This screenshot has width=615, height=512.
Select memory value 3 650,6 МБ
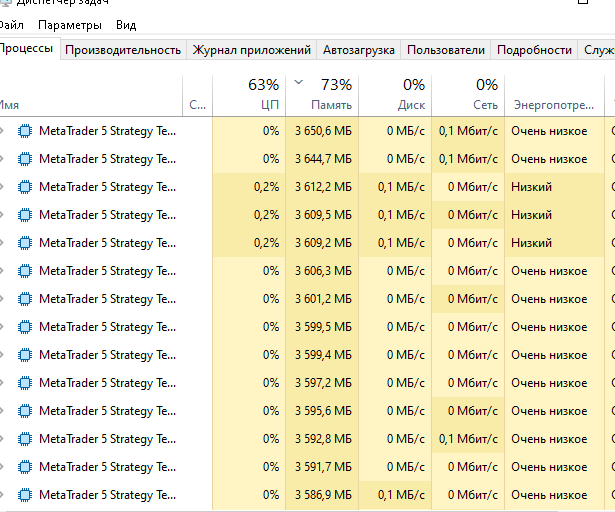[324, 131]
